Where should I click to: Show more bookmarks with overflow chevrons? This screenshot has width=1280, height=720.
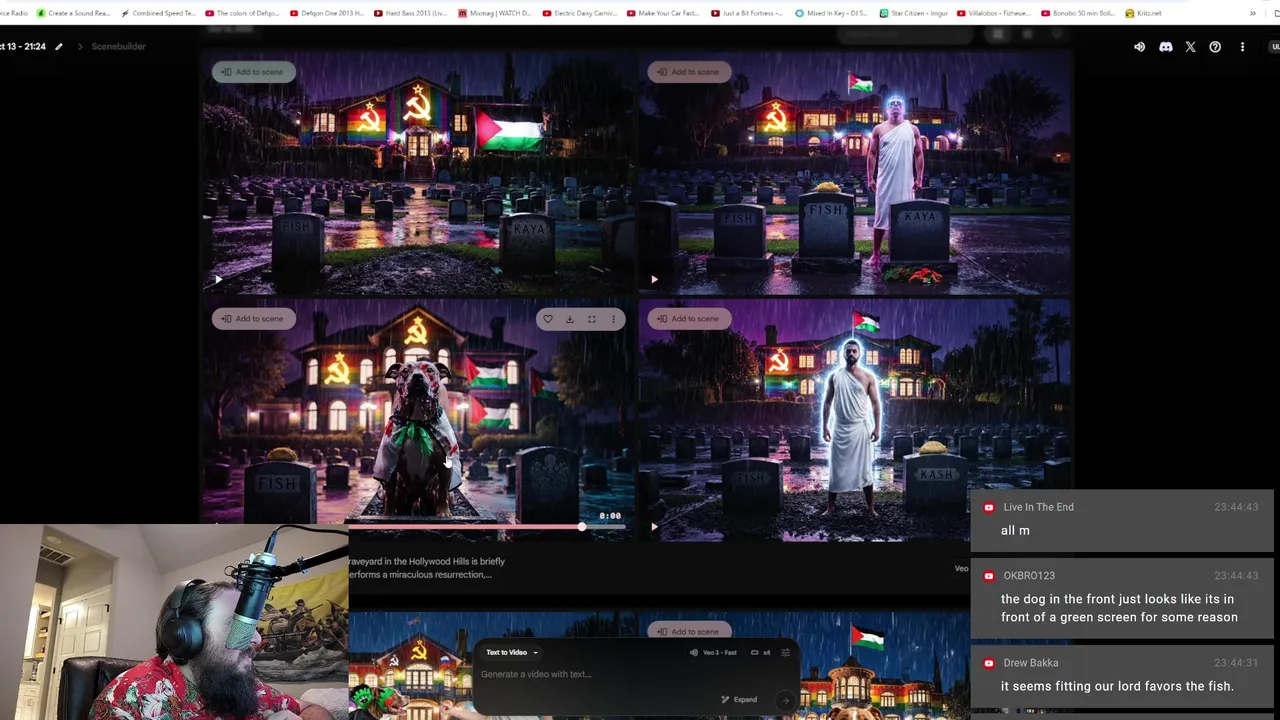1253,13
